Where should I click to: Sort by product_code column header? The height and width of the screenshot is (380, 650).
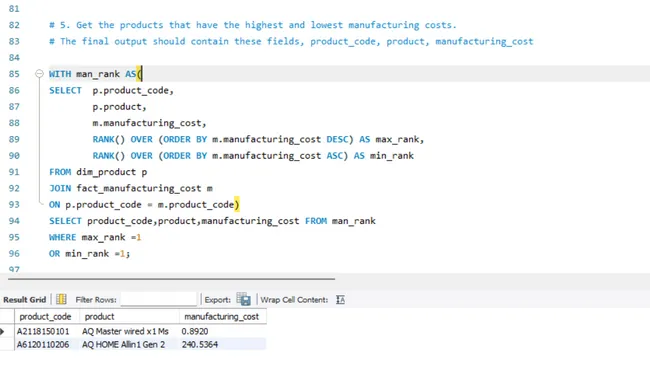47,317
